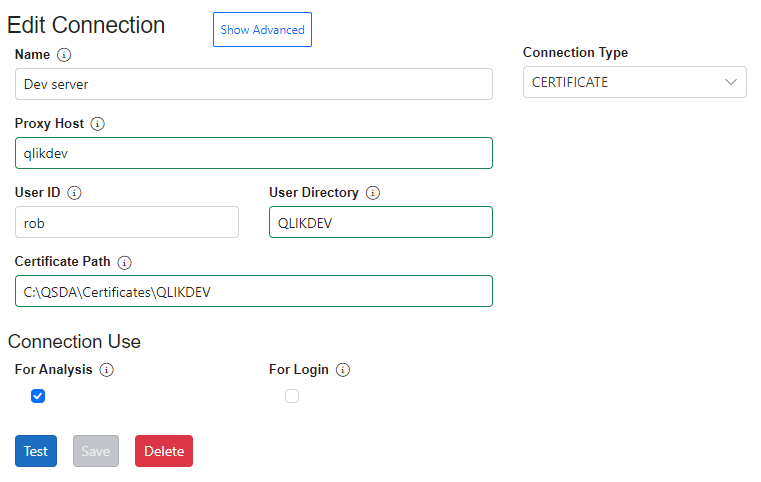
Task: Delete this connection
Action: point(164,451)
